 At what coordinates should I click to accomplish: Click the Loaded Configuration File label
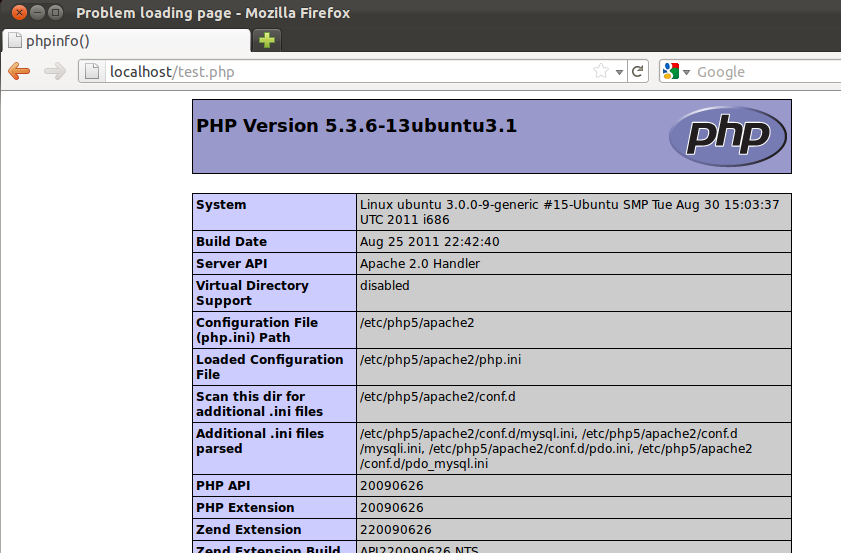pos(269,367)
